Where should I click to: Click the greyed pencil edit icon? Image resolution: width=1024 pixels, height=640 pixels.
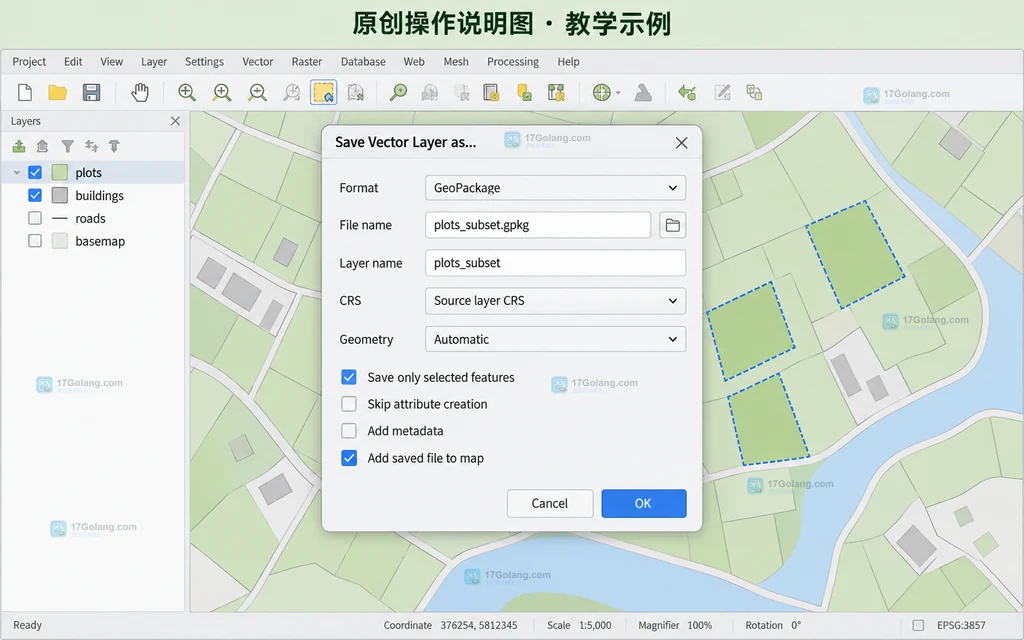[722, 93]
